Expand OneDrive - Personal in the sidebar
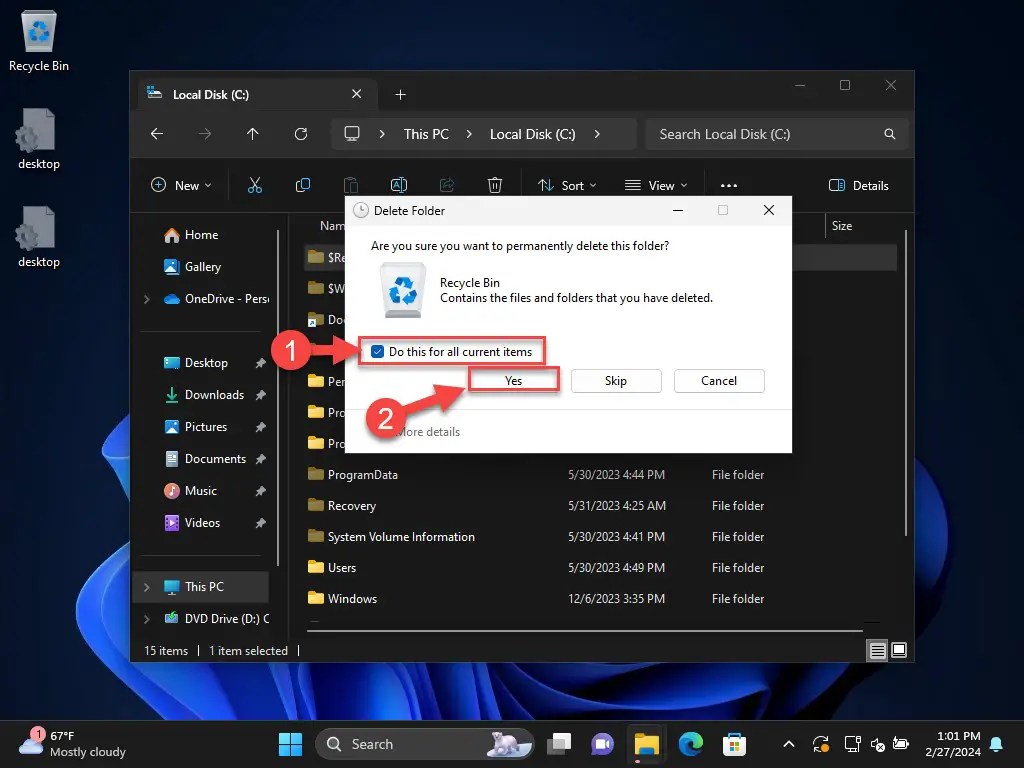Viewport: 1024px width, 768px height. pos(146,299)
